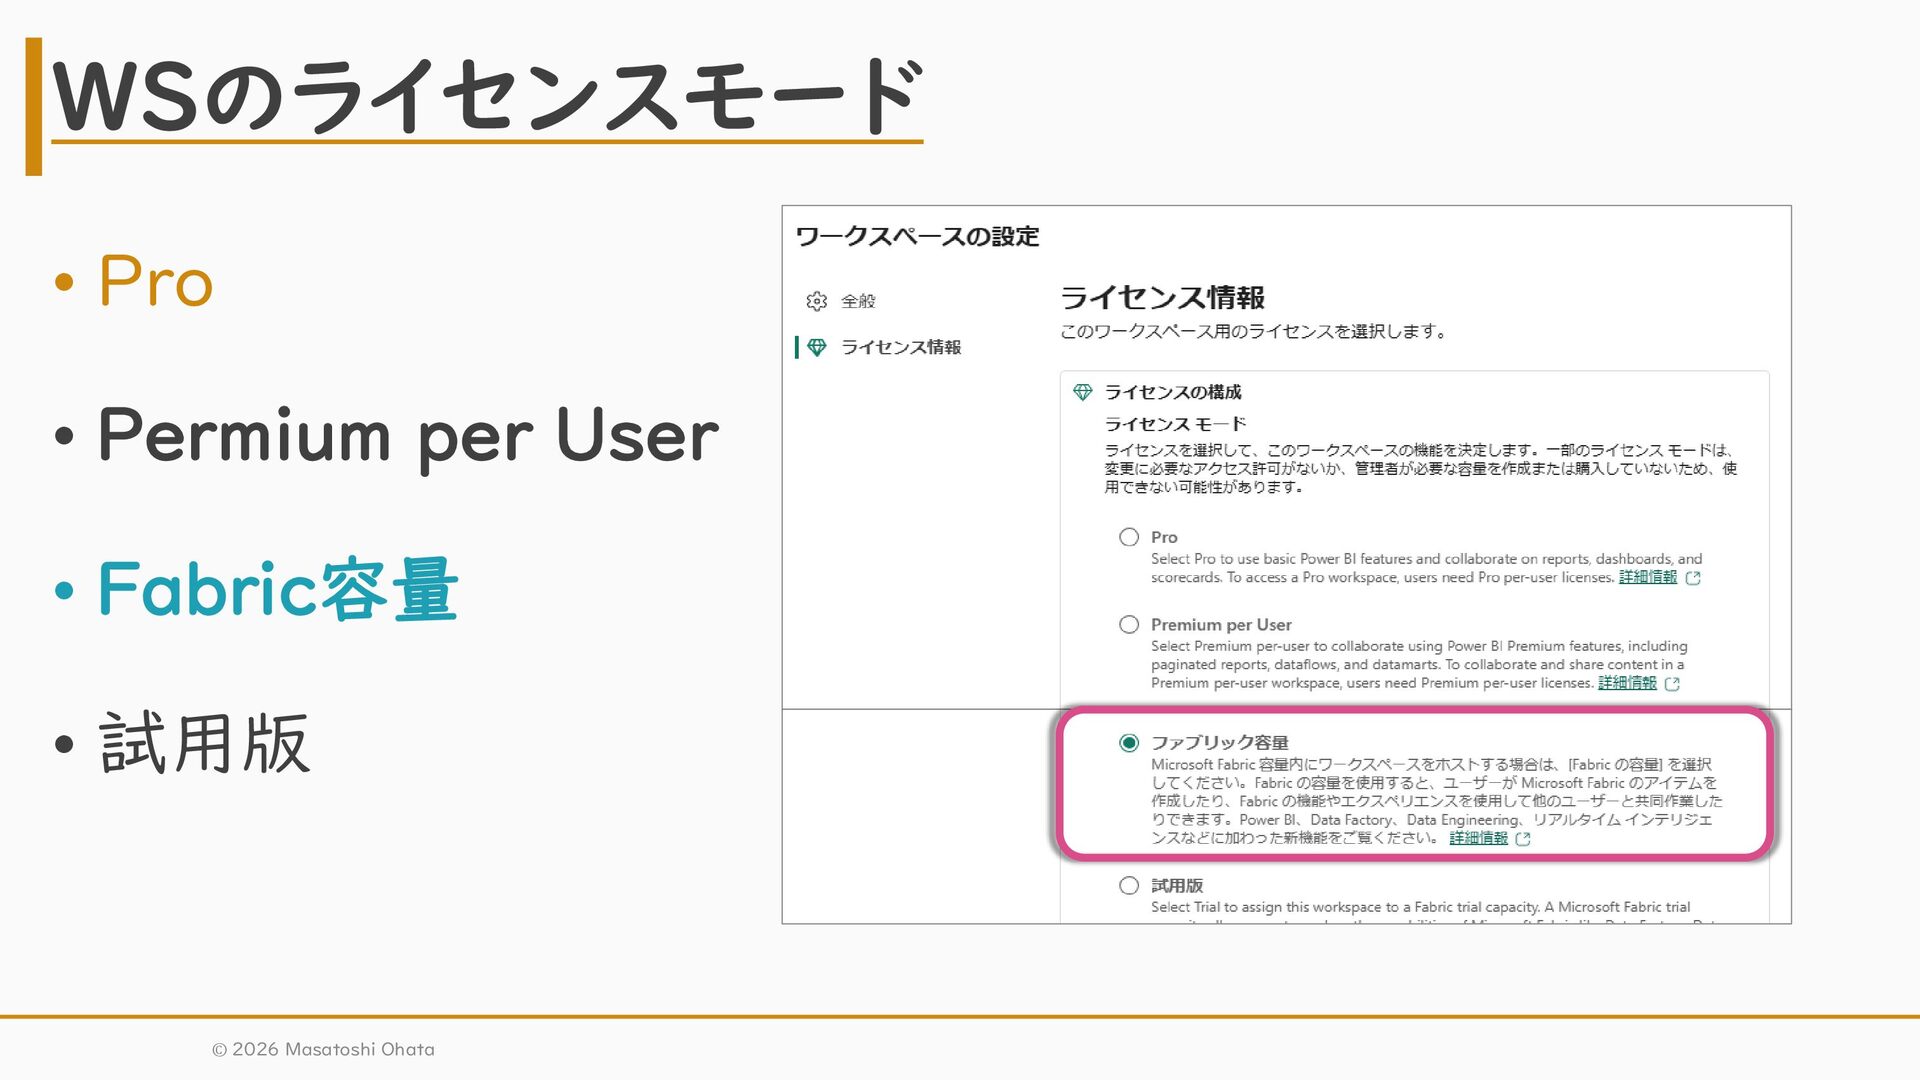Click external-link icon after ファブリック容量 詳細情報
The image size is (1920, 1080).
pos(1523,839)
